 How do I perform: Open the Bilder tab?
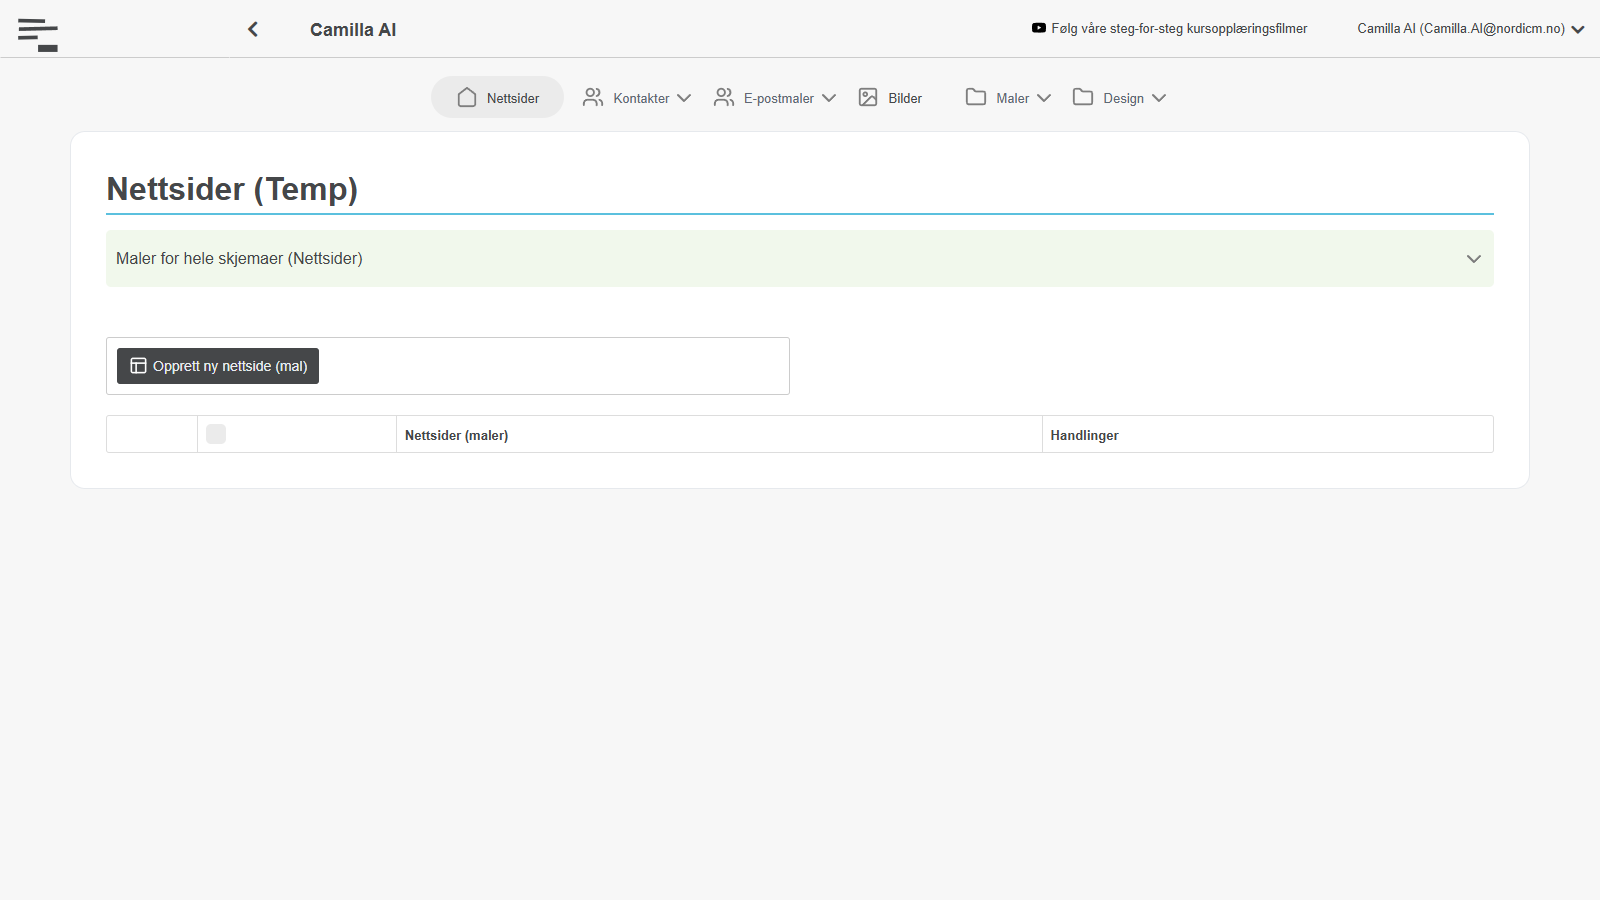[890, 97]
